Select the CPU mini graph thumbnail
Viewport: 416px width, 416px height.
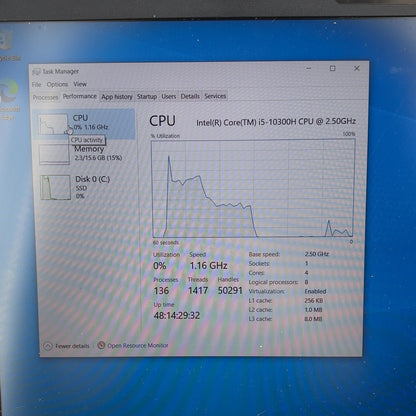(x=53, y=124)
